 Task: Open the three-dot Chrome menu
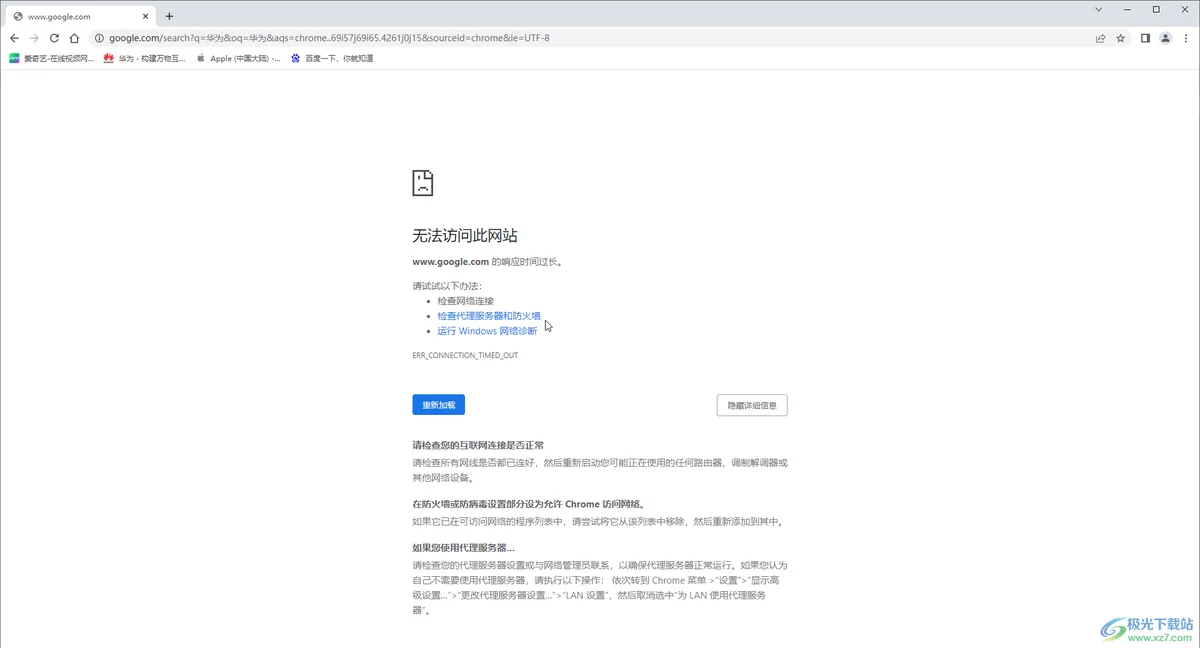point(1188,38)
